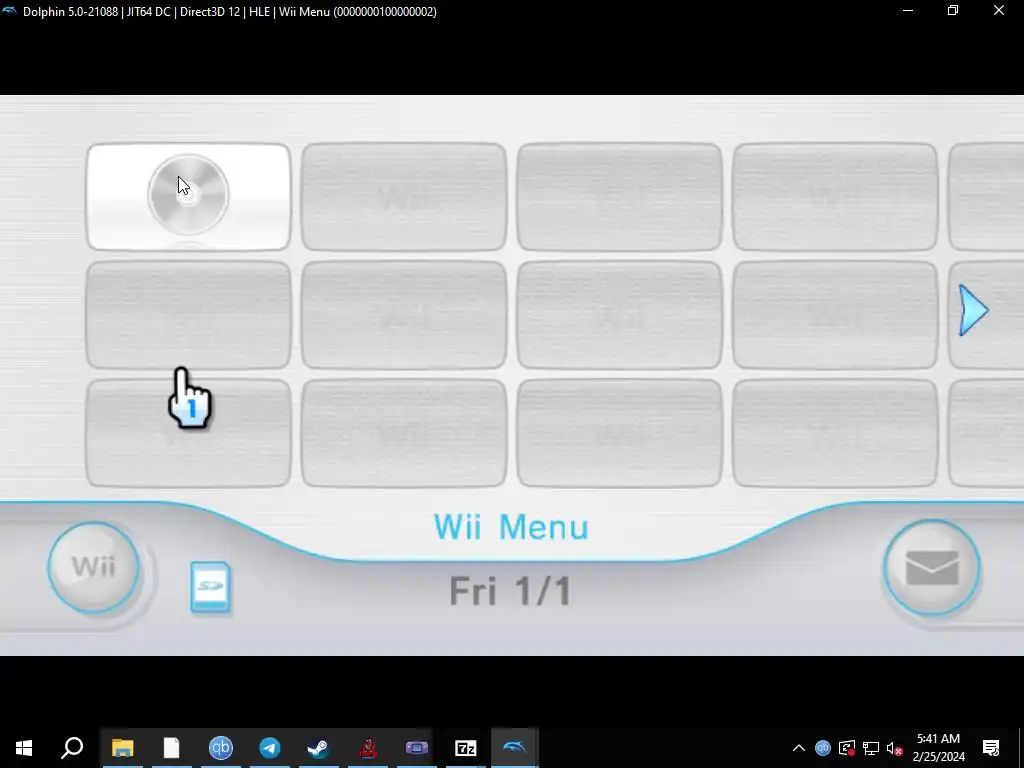Restore down the Dolphin window
Viewport: 1024px width, 768px height.
coord(953,10)
